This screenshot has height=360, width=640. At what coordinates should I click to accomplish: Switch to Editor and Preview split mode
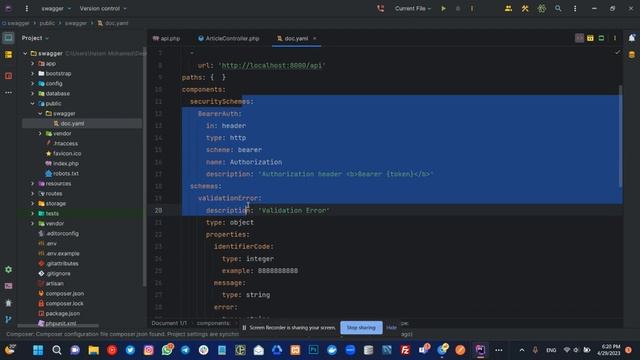[x=590, y=38]
